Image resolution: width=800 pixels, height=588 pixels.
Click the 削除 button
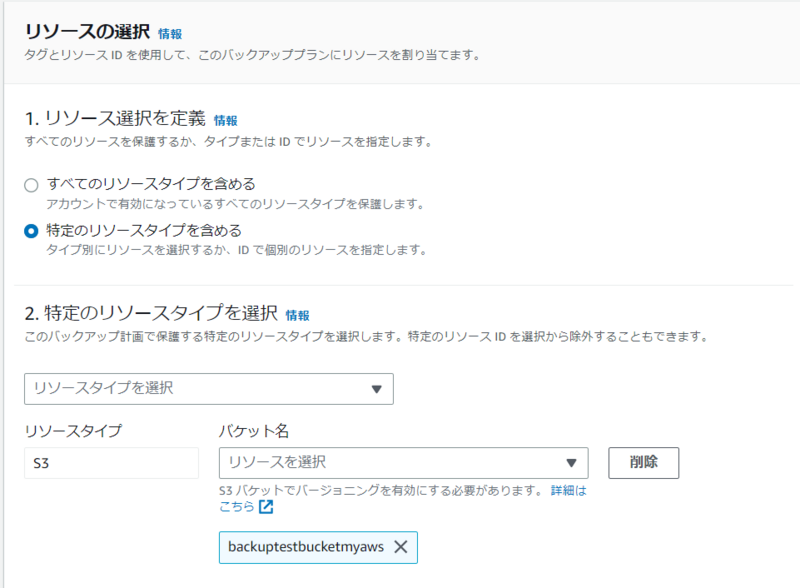coord(643,463)
